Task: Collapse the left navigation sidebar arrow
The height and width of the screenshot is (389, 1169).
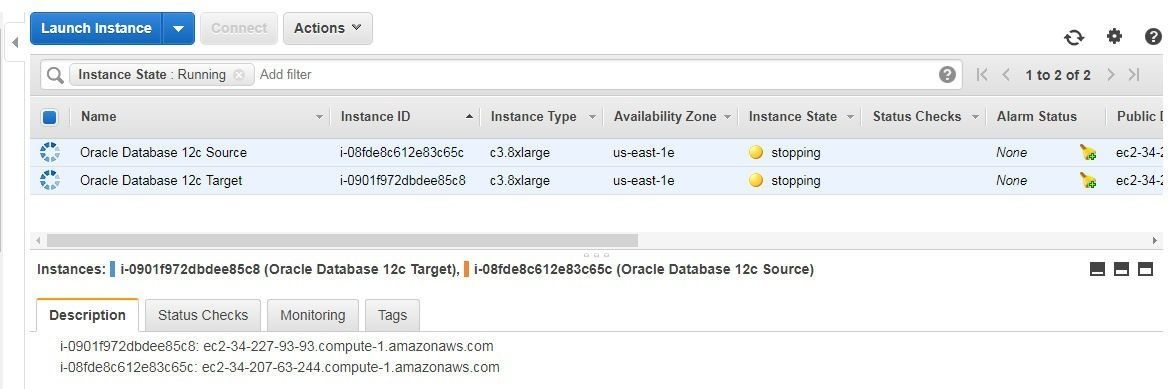Action: point(14,42)
